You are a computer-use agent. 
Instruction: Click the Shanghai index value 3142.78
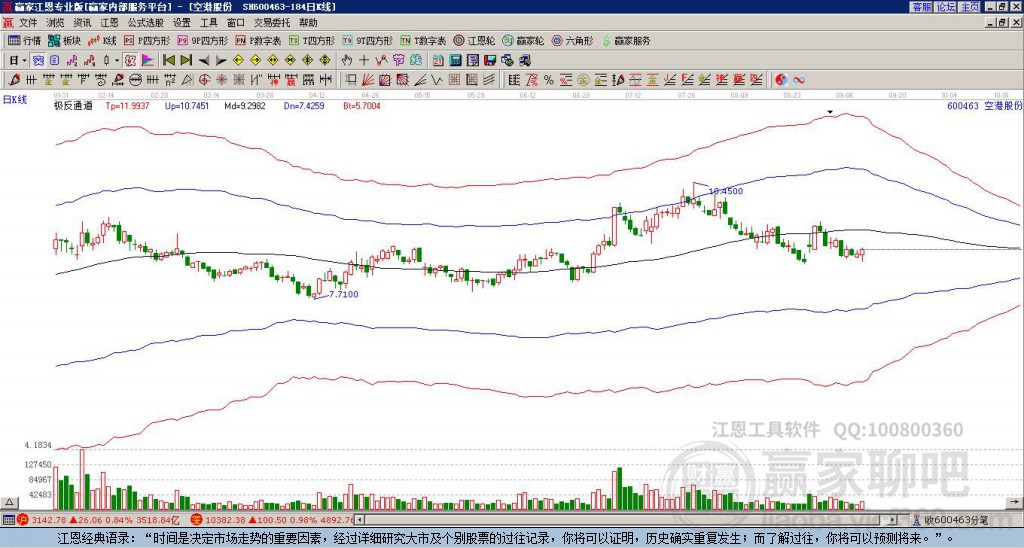pyautogui.click(x=48, y=520)
